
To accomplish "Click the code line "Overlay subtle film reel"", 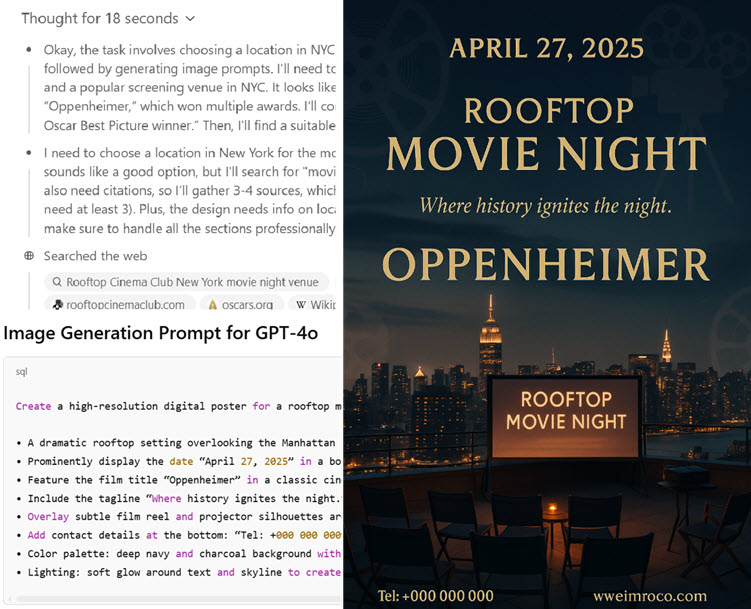I will [x=178, y=517].
